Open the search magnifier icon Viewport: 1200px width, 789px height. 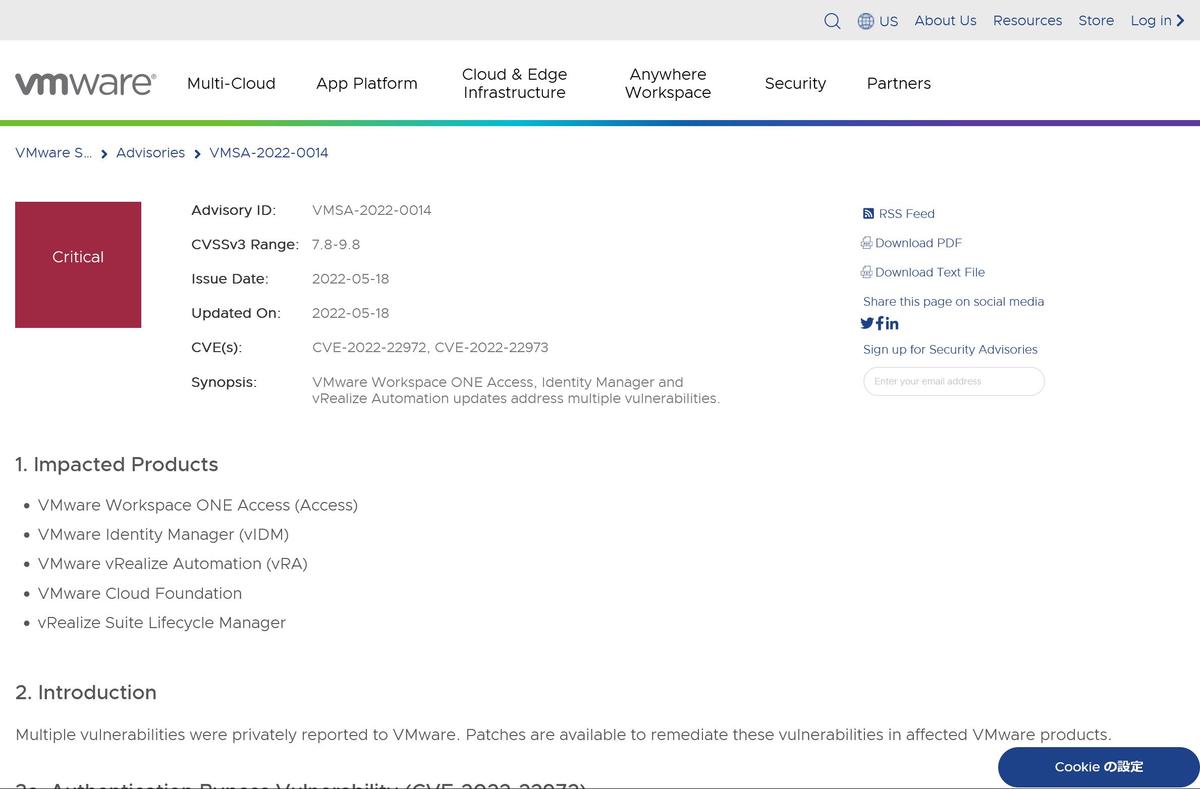832,21
